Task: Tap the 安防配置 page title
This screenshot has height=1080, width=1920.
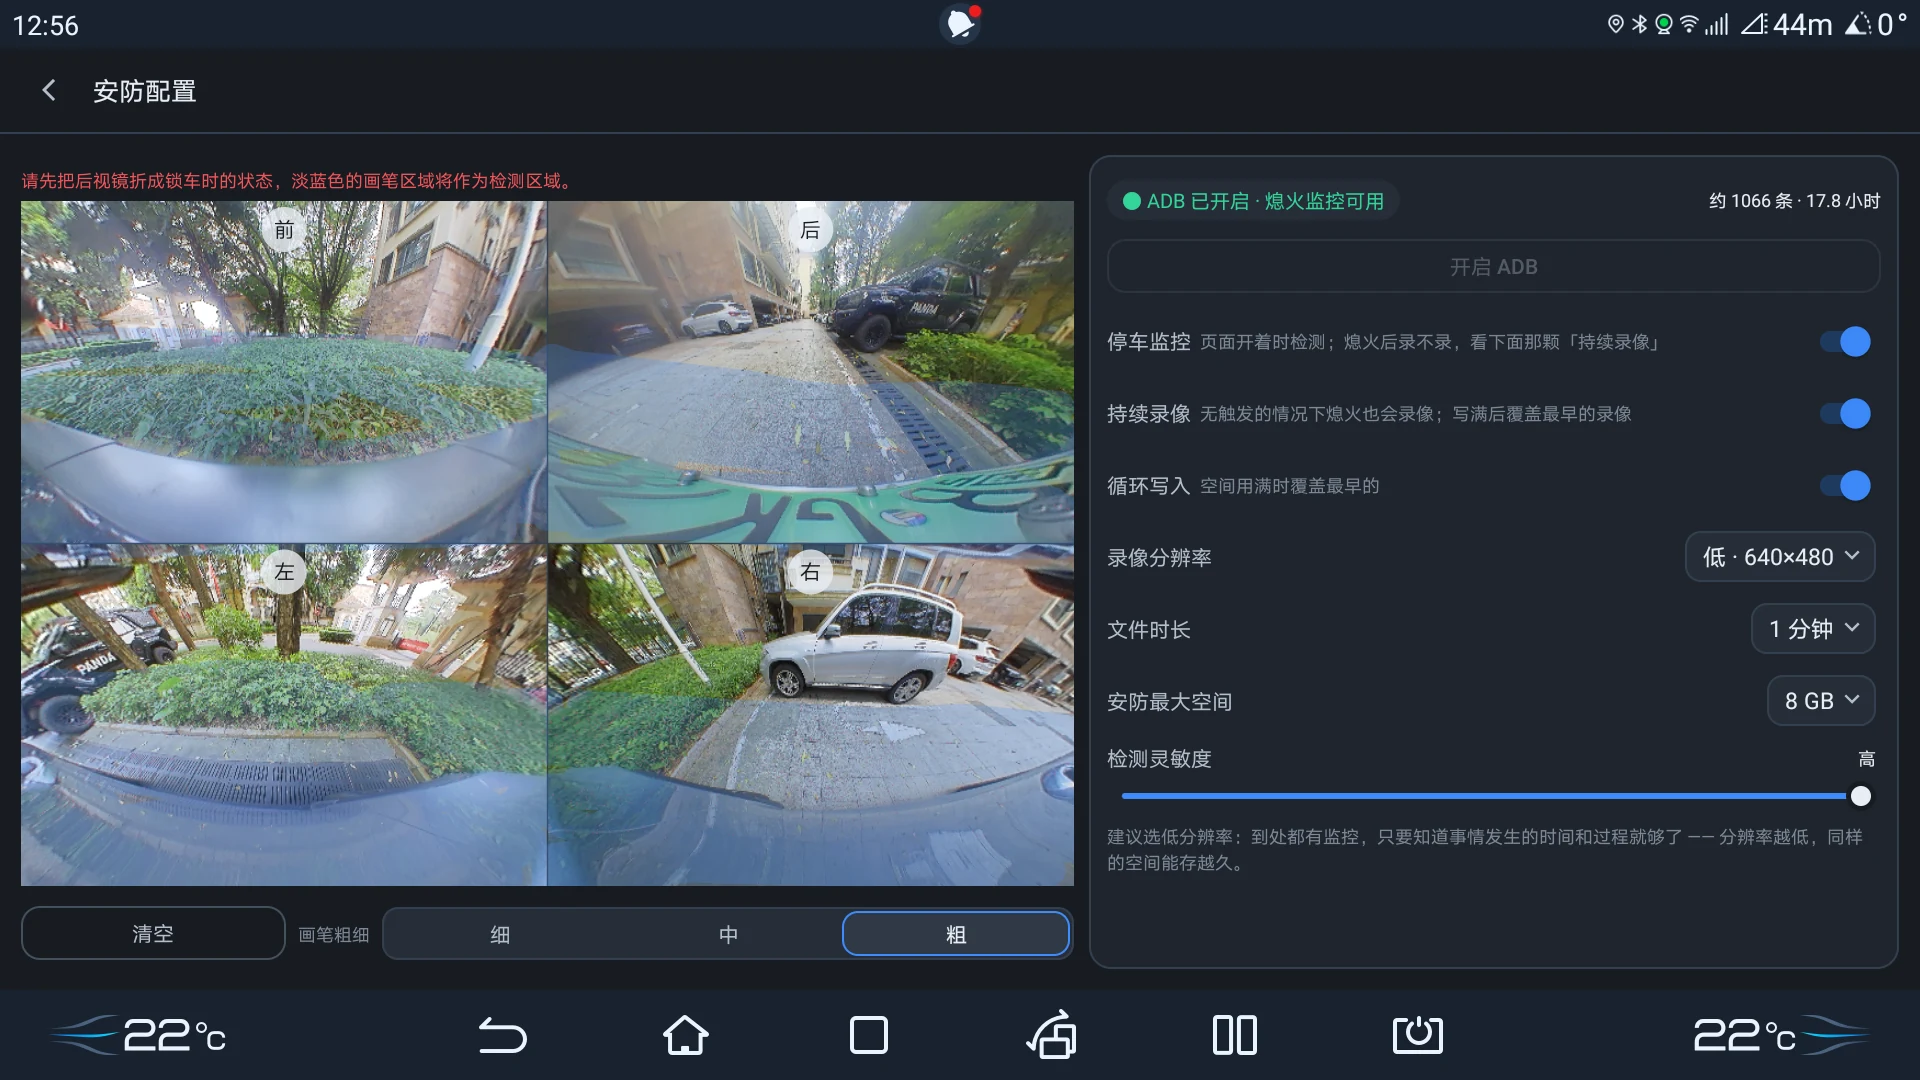Action: (x=144, y=91)
